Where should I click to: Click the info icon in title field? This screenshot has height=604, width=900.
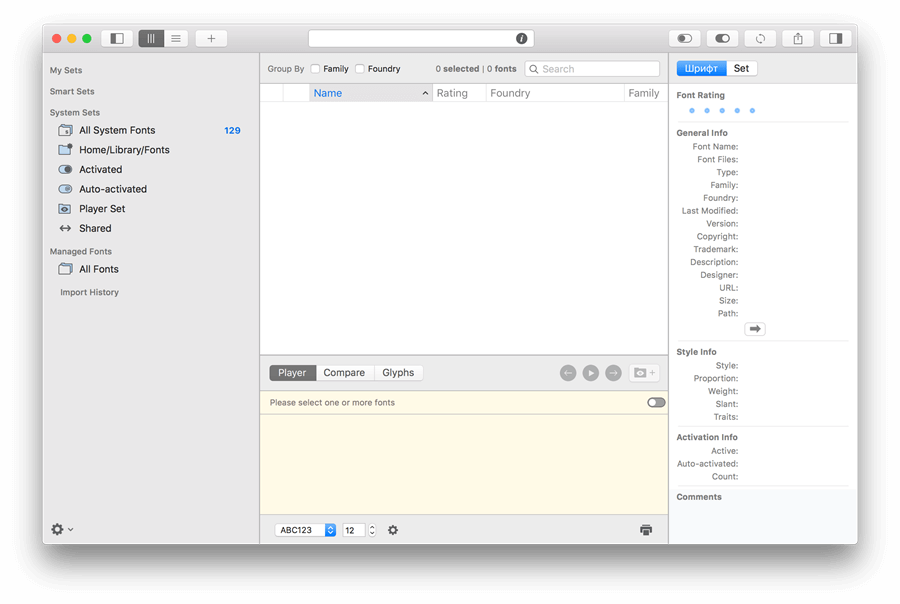pos(521,38)
